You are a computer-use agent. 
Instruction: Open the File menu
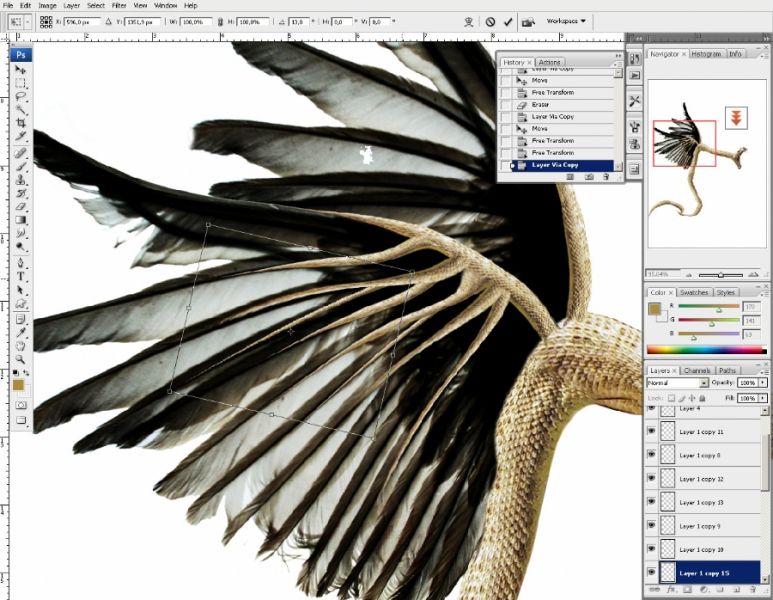(x=8, y=5)
